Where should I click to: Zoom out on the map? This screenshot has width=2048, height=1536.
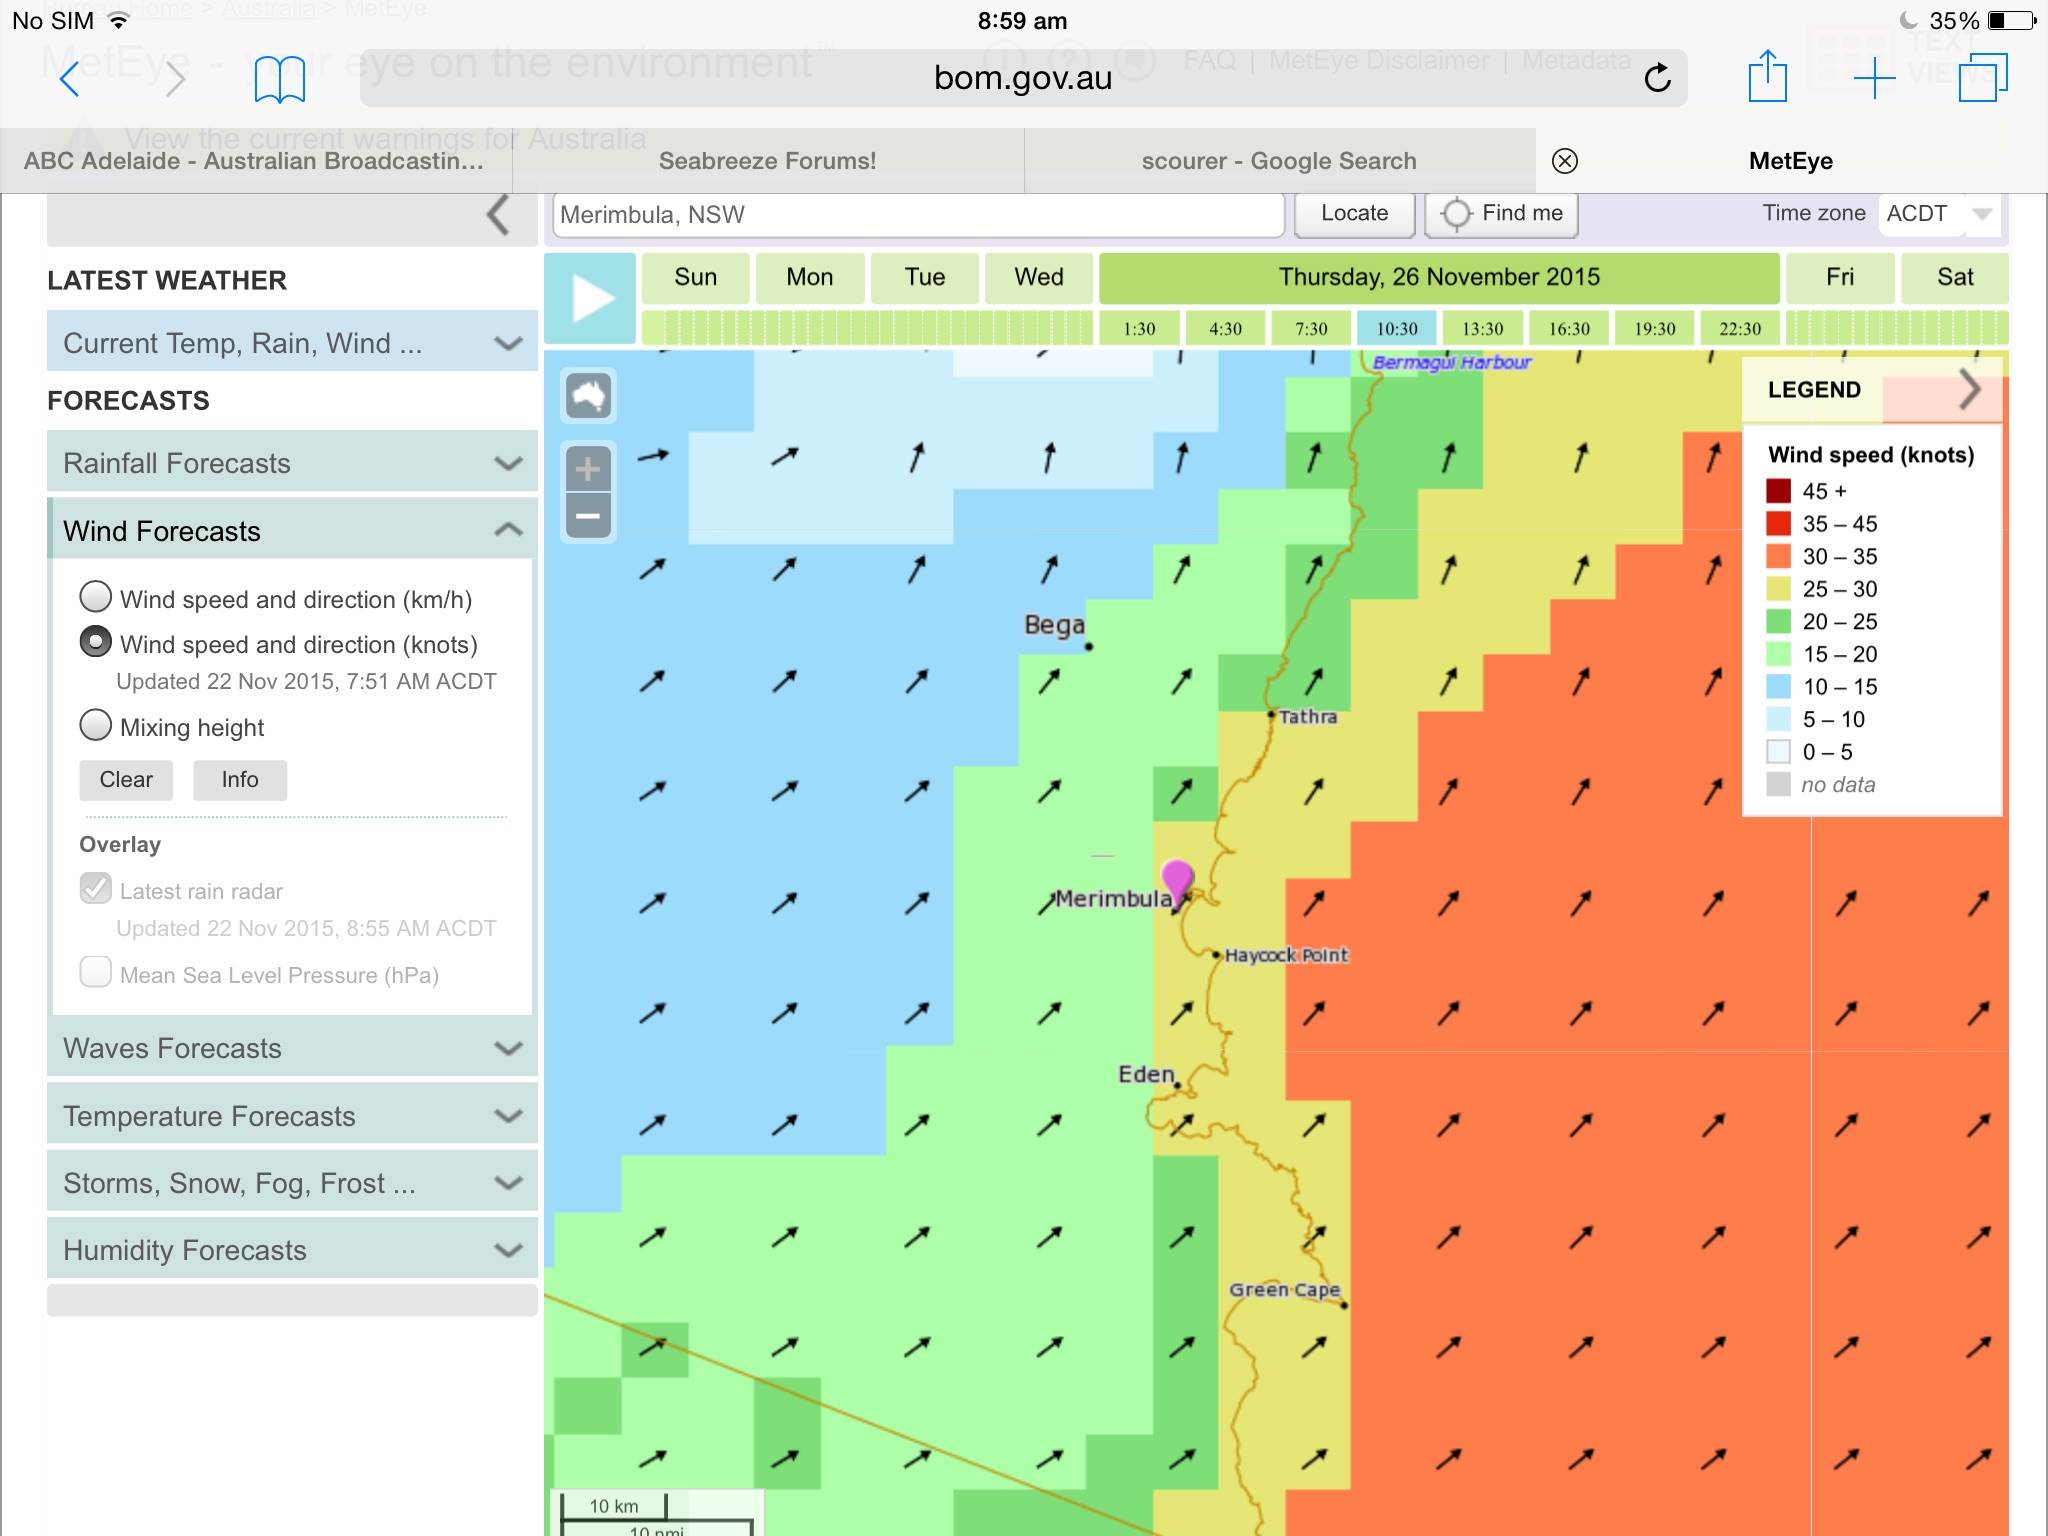tap(588, 517)
